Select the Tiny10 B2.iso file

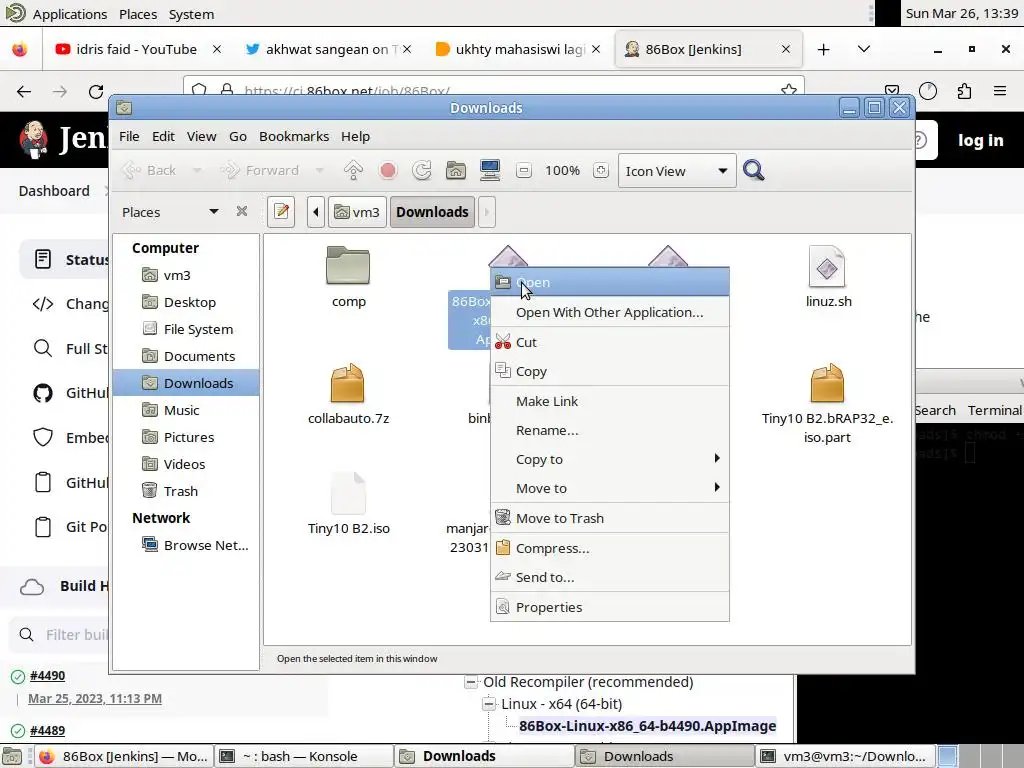pyautogui.click(x=348, y=503)
